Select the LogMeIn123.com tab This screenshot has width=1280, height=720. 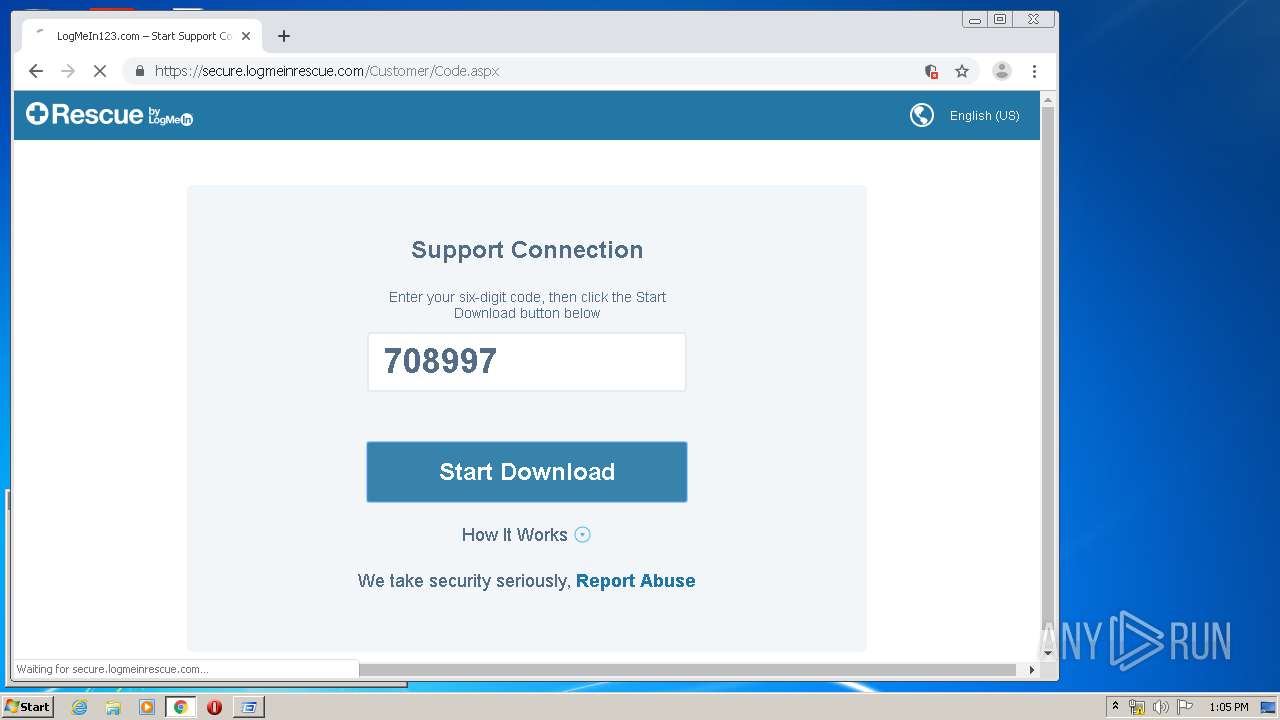coord(143,36)
